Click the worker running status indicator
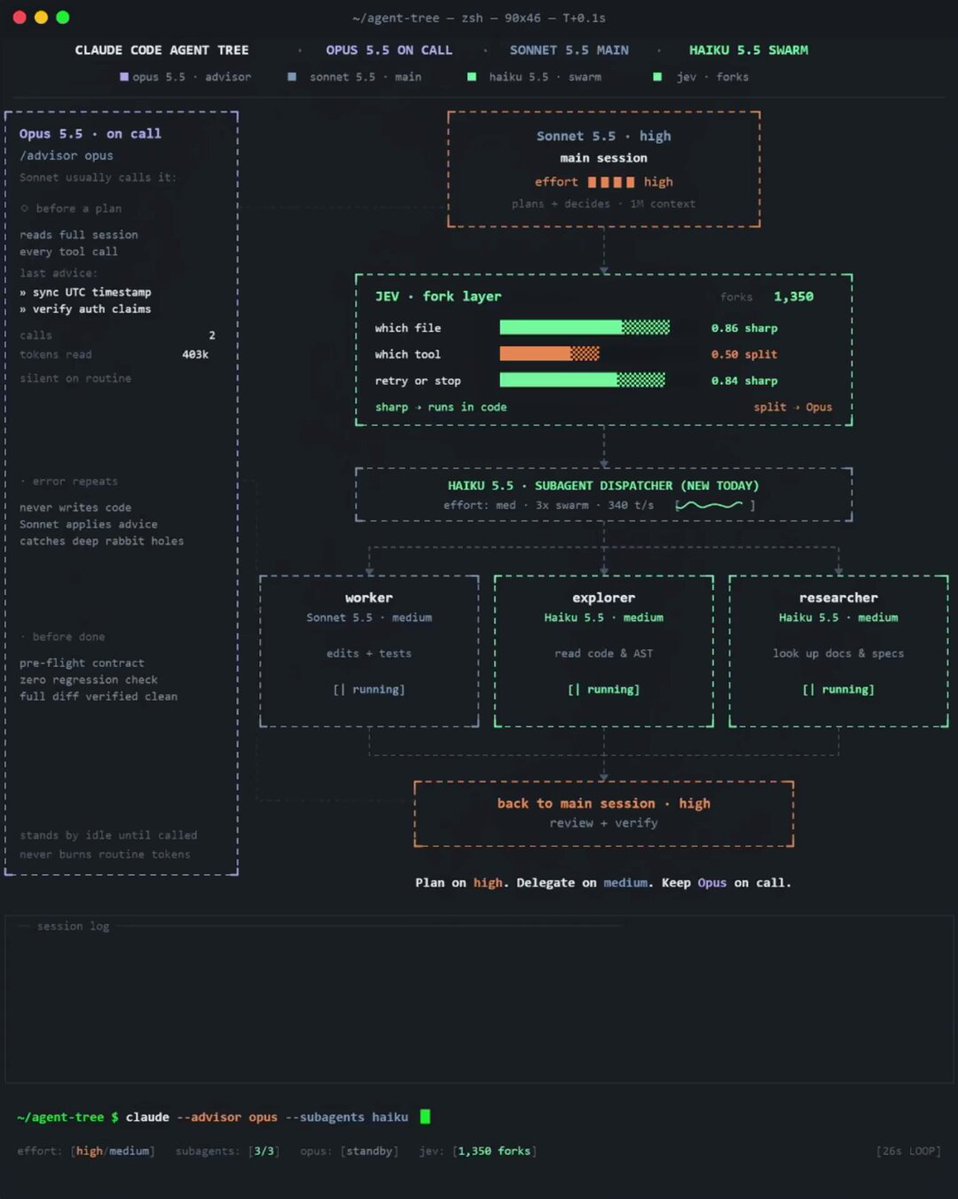958x1199 pixels. point(369,689)
